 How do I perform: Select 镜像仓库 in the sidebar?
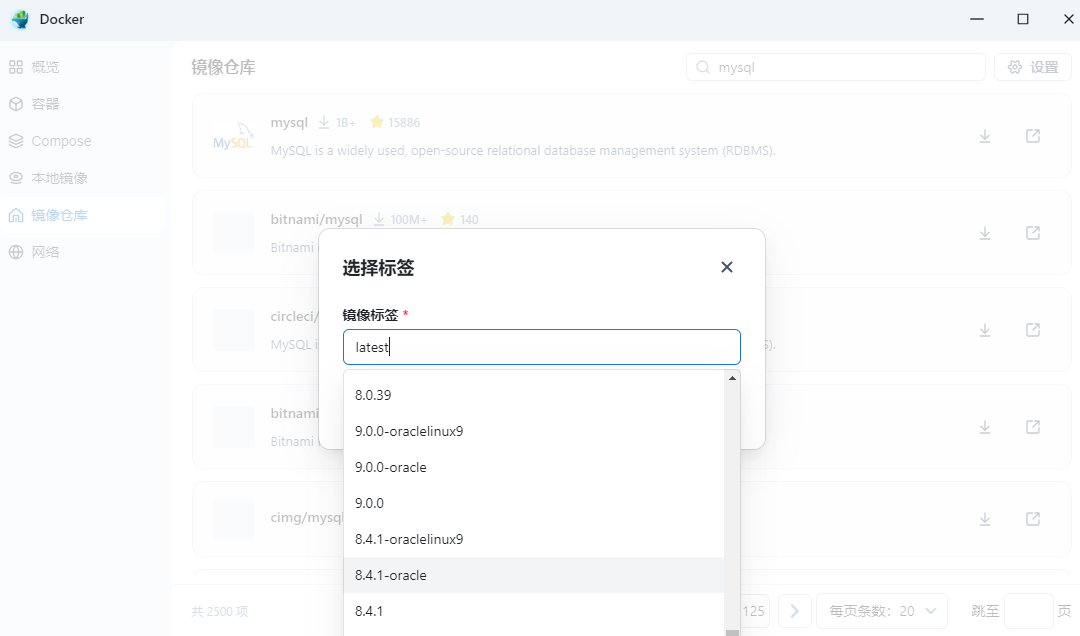coord(81,215)
